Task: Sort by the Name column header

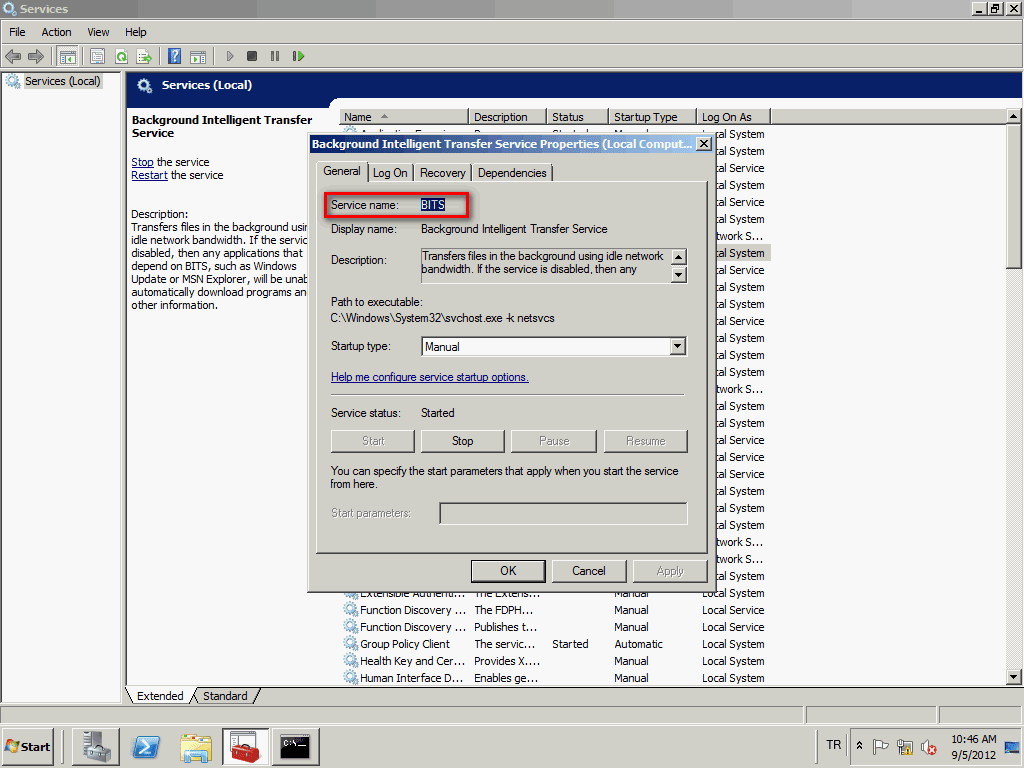Action: [x=404, y=117]
